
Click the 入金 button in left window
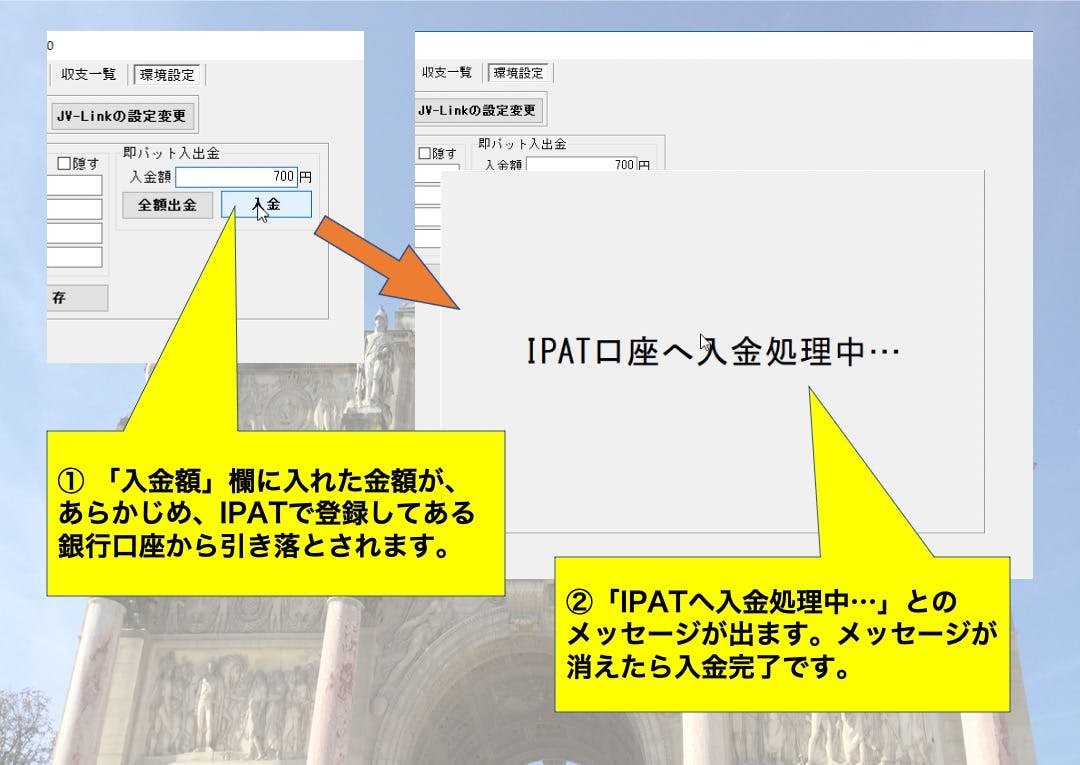(x=266, y=205)
